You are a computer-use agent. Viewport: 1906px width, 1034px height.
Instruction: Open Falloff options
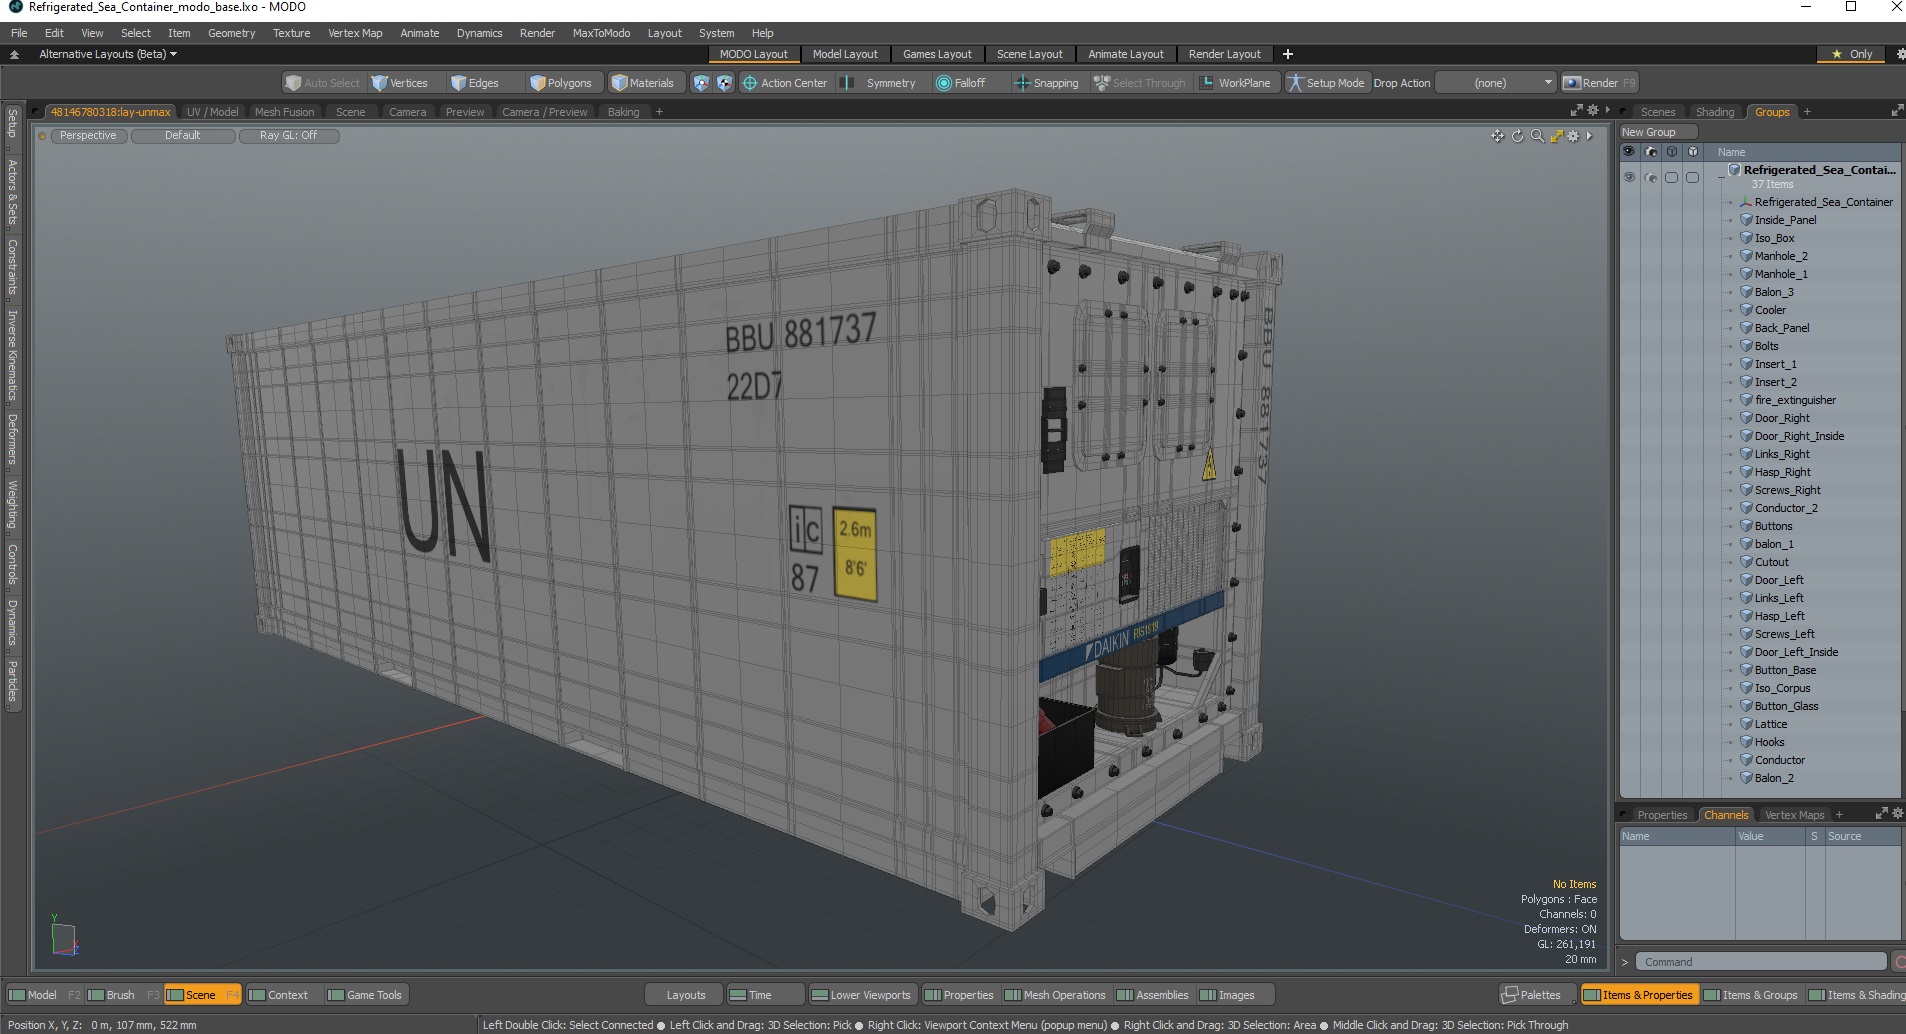pos(961,83)
